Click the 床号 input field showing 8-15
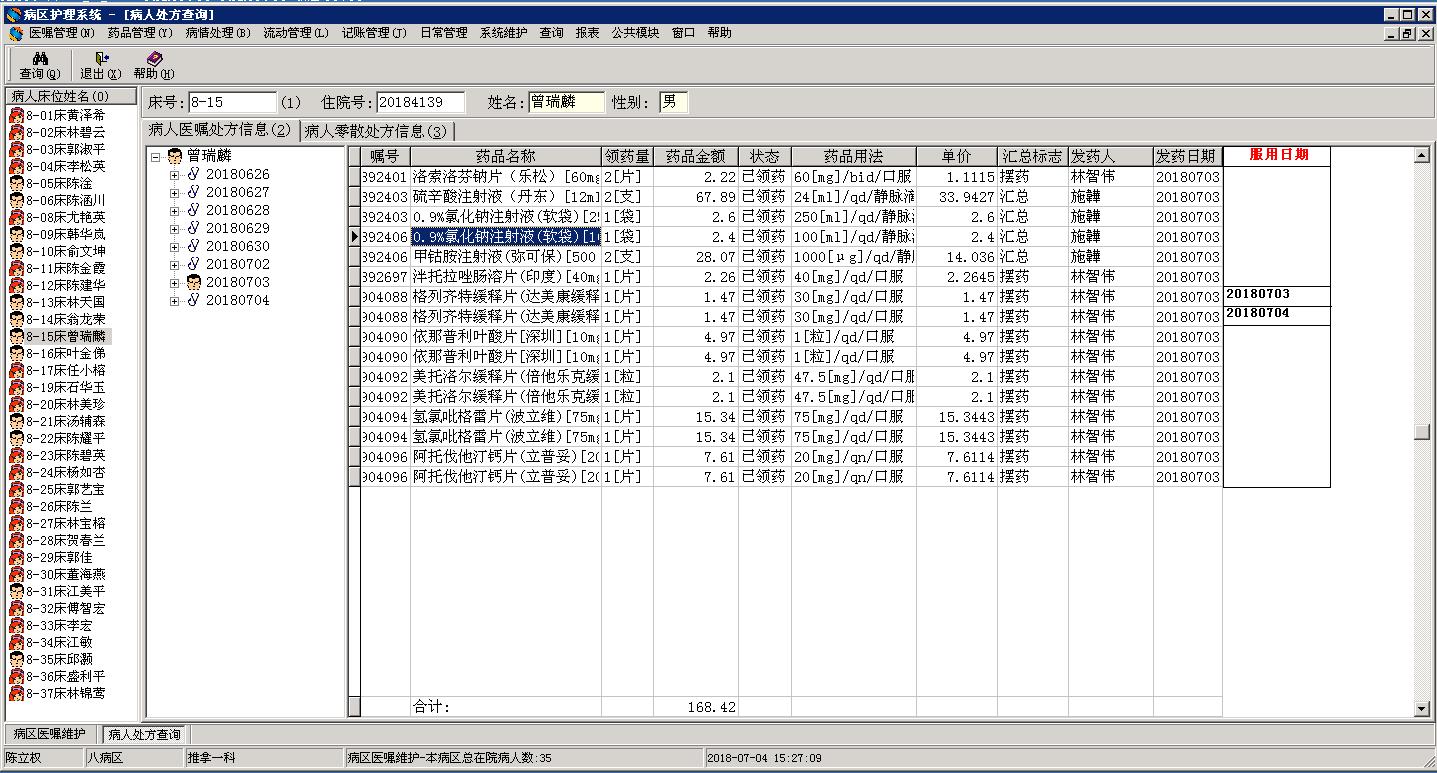Image resolution: width=1437 pixels, height=773 pixels. pyautogui.click(x=232, y=102)
